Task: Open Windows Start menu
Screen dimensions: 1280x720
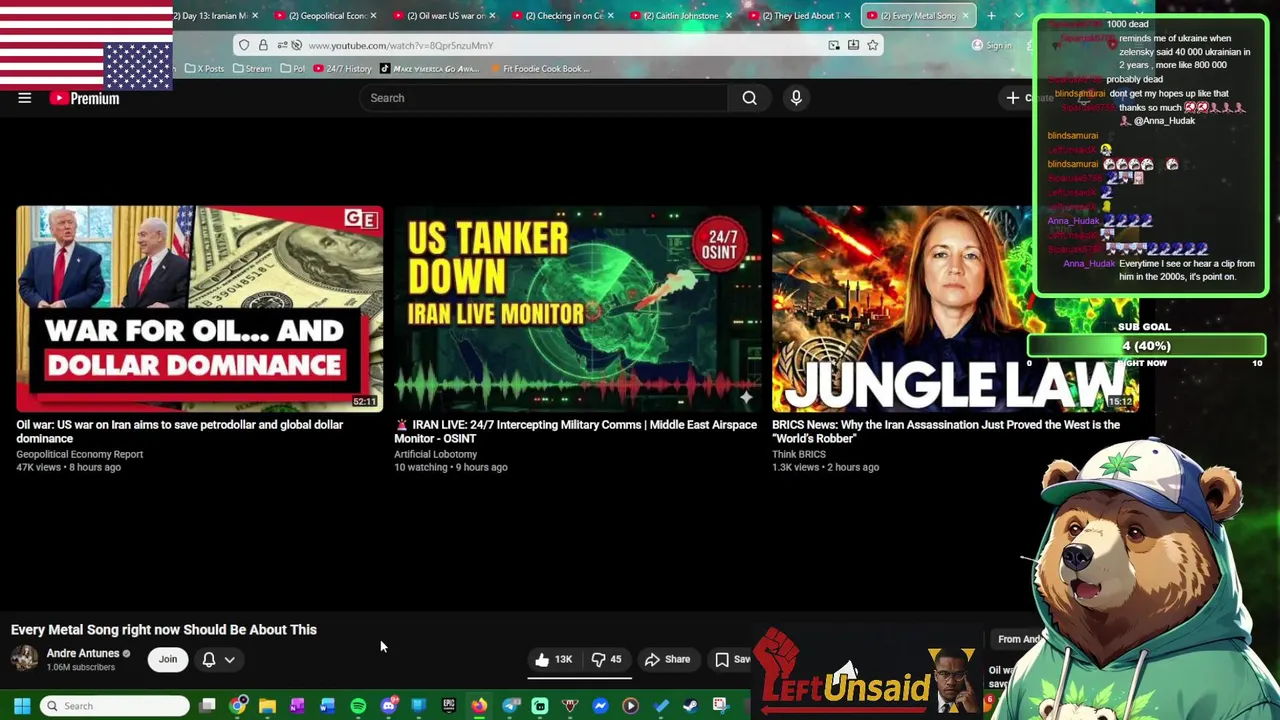Action: [22, 706]
